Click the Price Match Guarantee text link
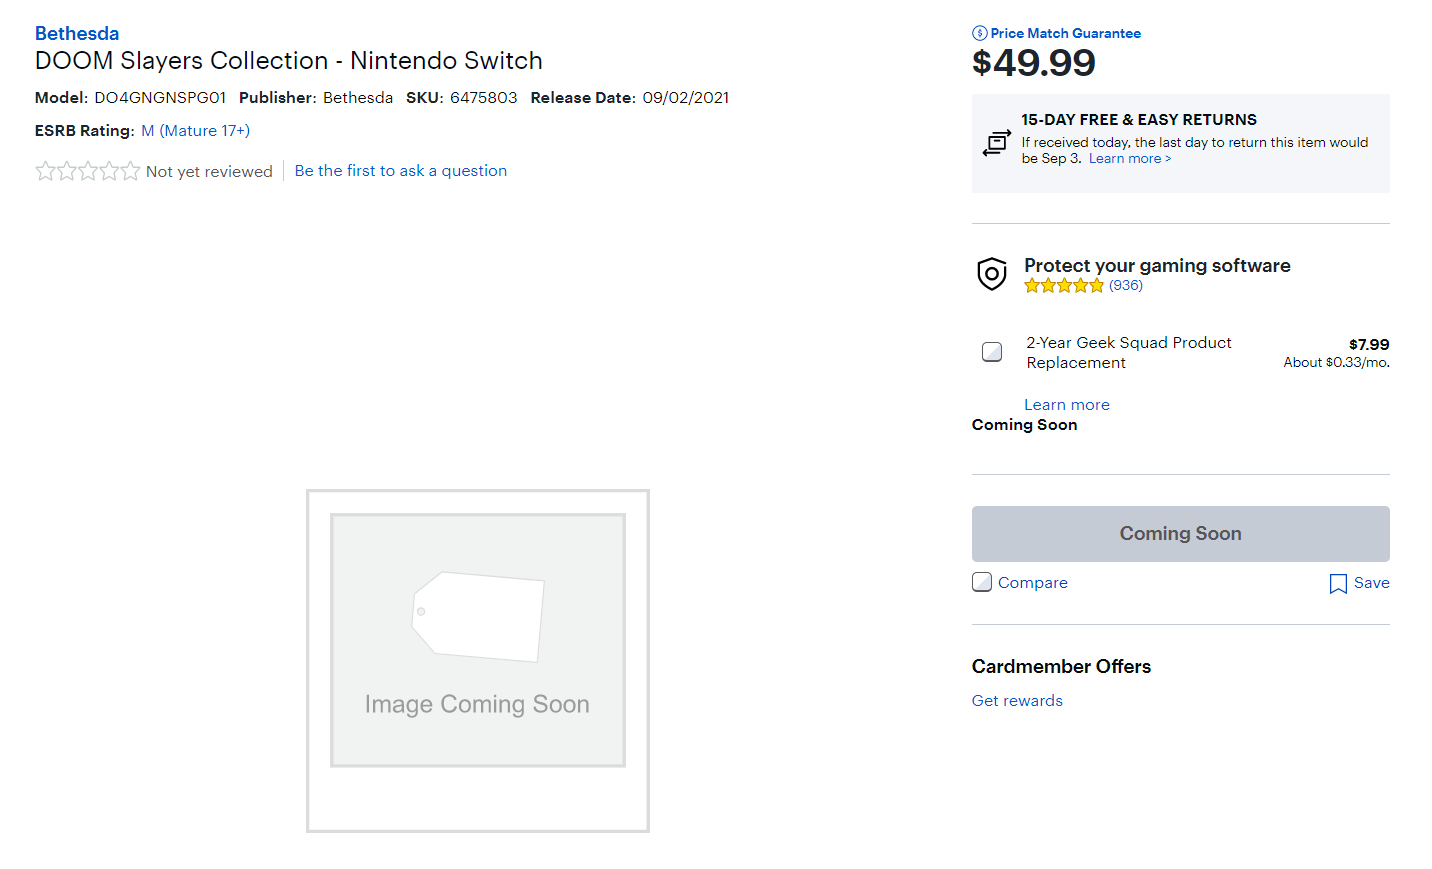This screenshot has width=1432, height=869. click(1065, 33)
